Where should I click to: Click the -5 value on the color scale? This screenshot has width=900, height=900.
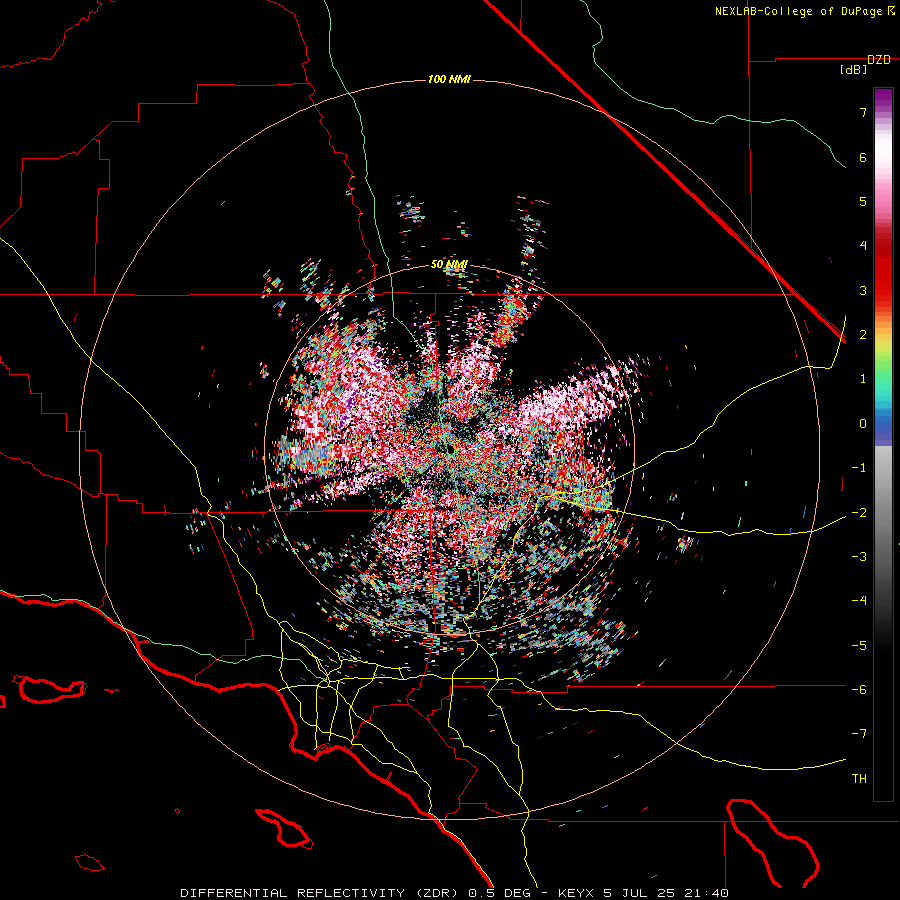(x=859, y=646)
